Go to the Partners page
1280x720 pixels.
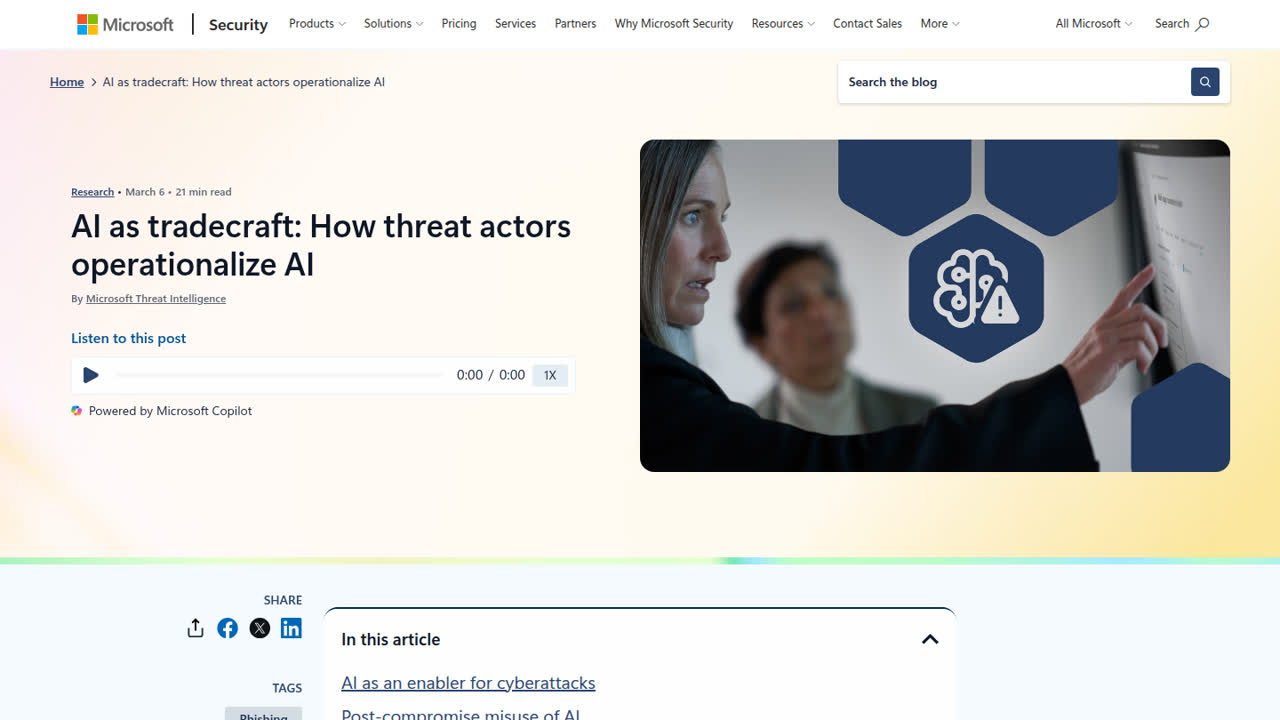point(575,23)
